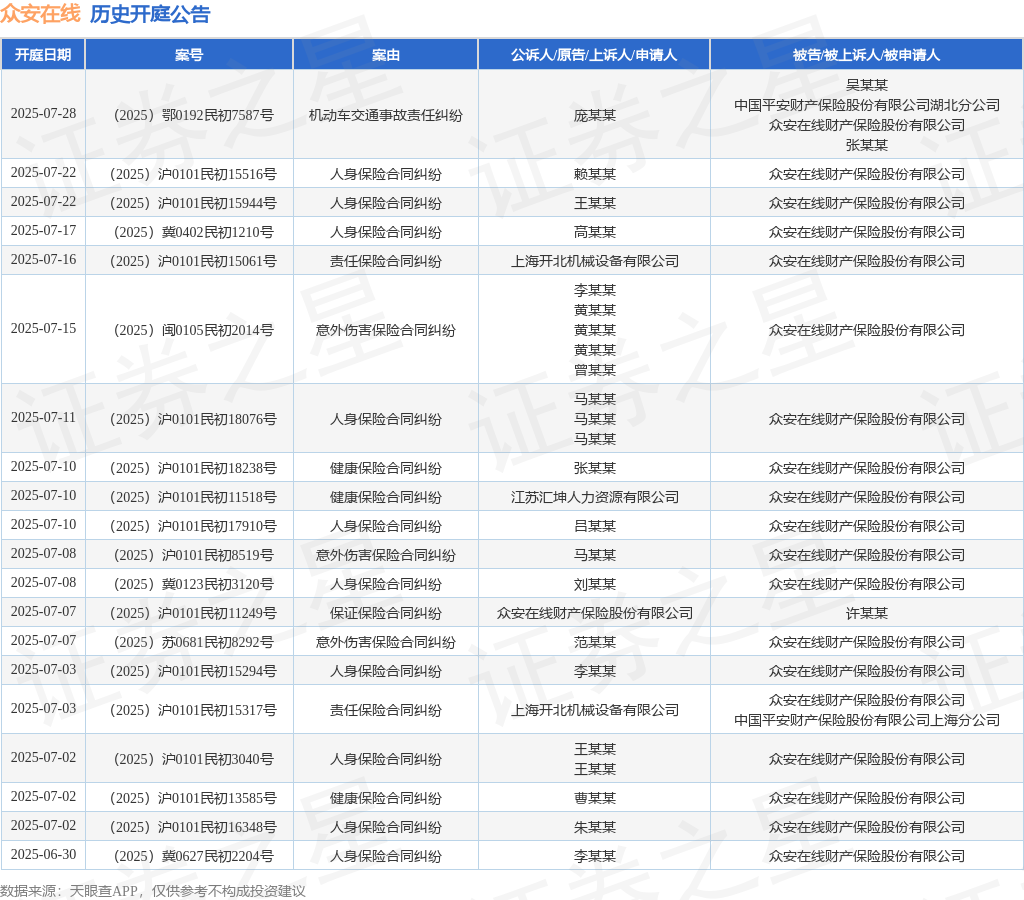Click the '公诉人/原告/上诉人/申请人' column header
The height and width of the screenshot is (900, 1024).
click(x=594, y=55)
